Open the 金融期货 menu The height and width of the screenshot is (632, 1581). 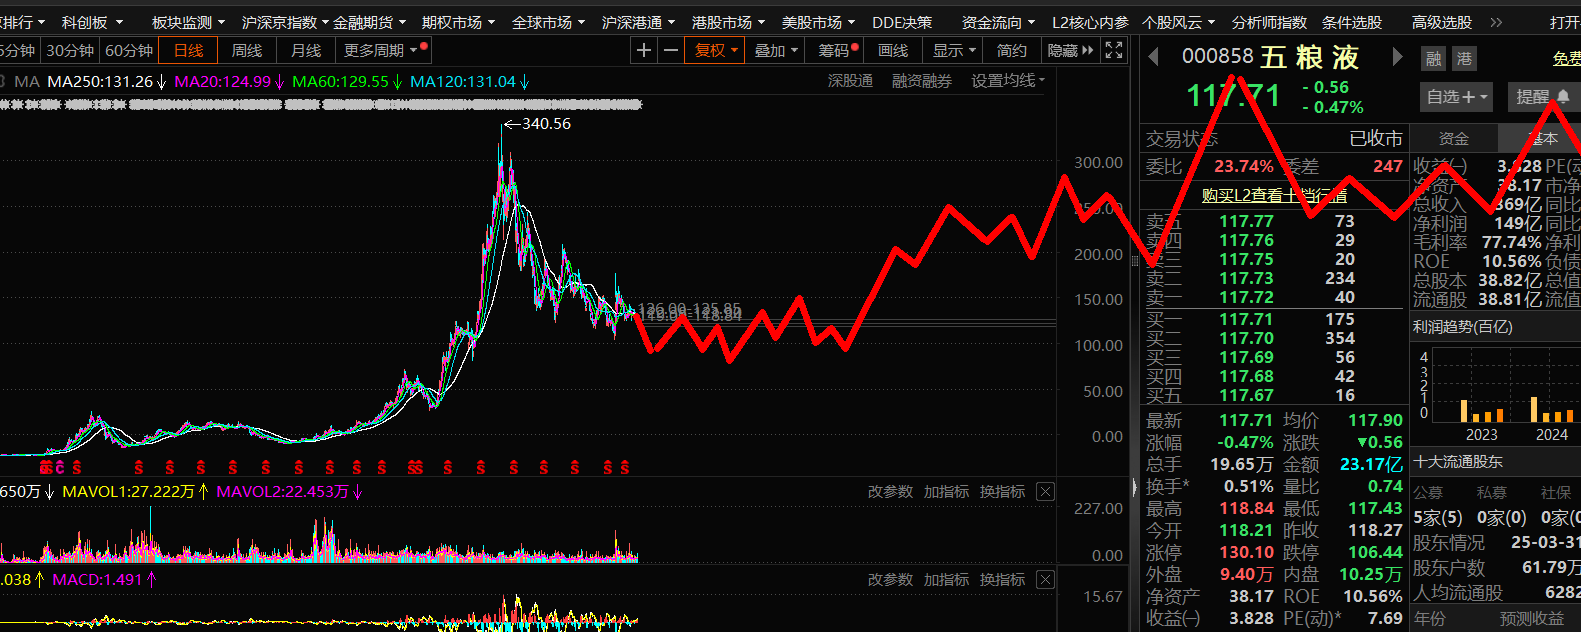[369, 22]
